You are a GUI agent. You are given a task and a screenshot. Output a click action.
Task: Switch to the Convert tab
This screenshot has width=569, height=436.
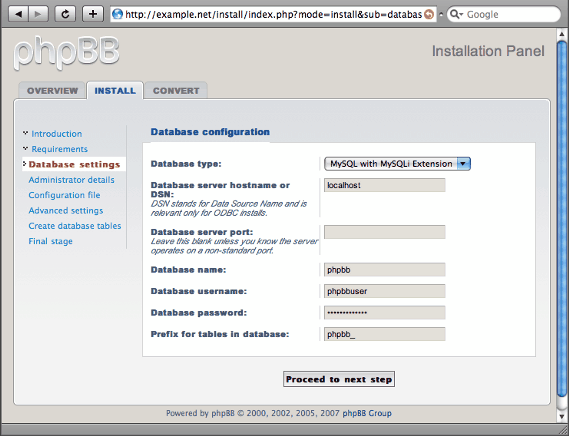[176, 91]
